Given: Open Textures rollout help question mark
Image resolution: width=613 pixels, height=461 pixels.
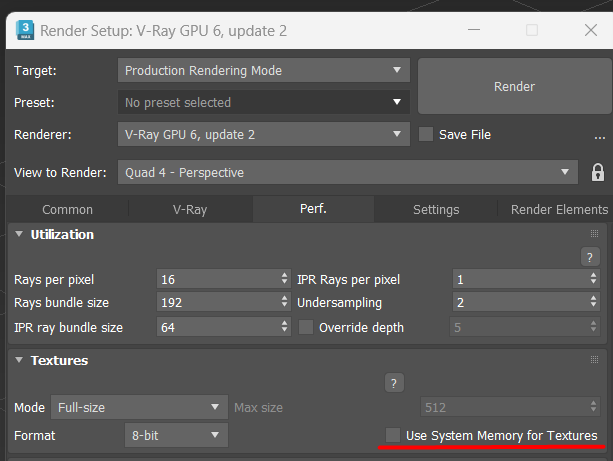Looking at the screenshot, I should pyautogui.click(x=394, y=383).
